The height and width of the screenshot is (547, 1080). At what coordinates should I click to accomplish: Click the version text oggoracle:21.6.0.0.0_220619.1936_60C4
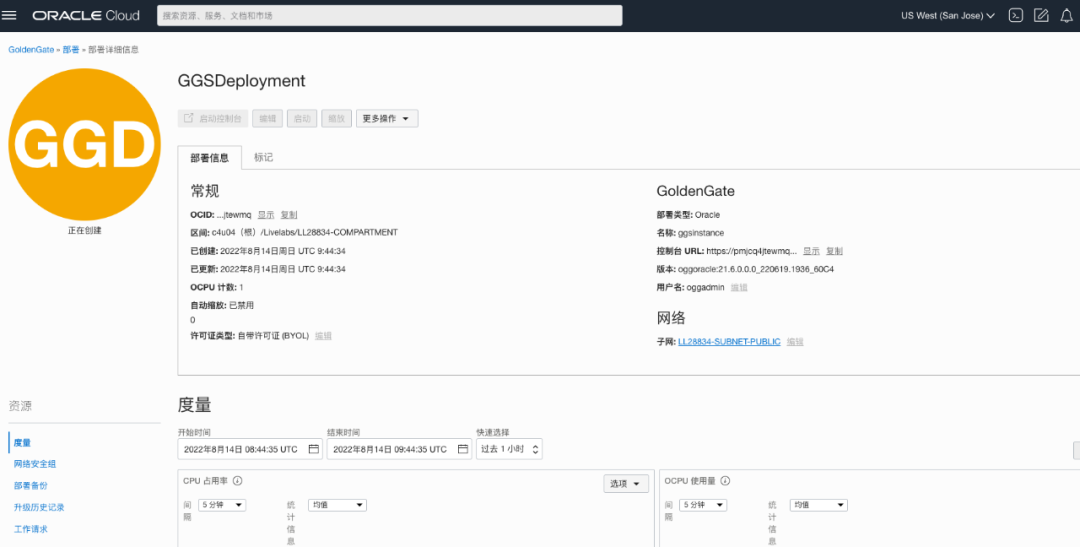(756, 269)
